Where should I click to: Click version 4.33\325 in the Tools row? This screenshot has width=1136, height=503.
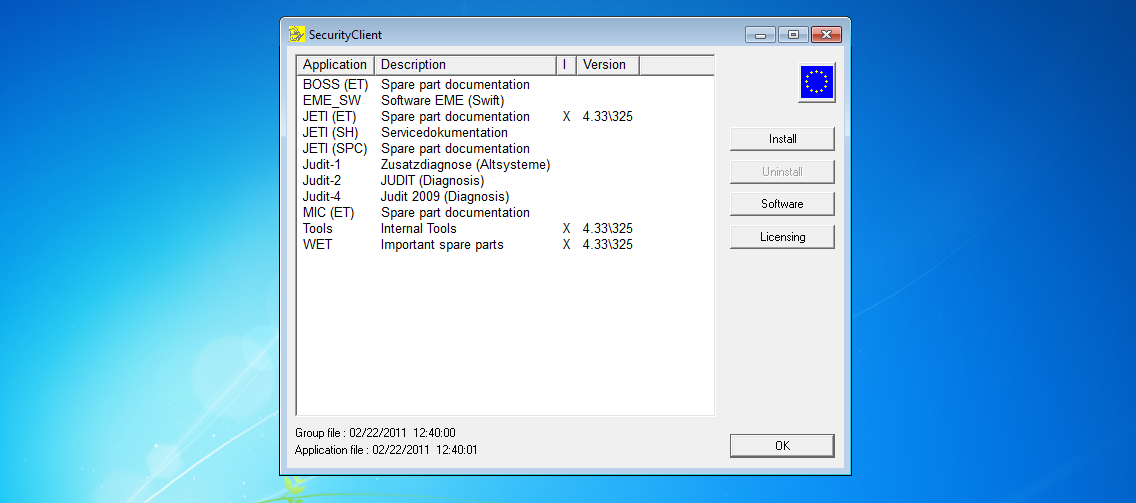coord(608,228)
